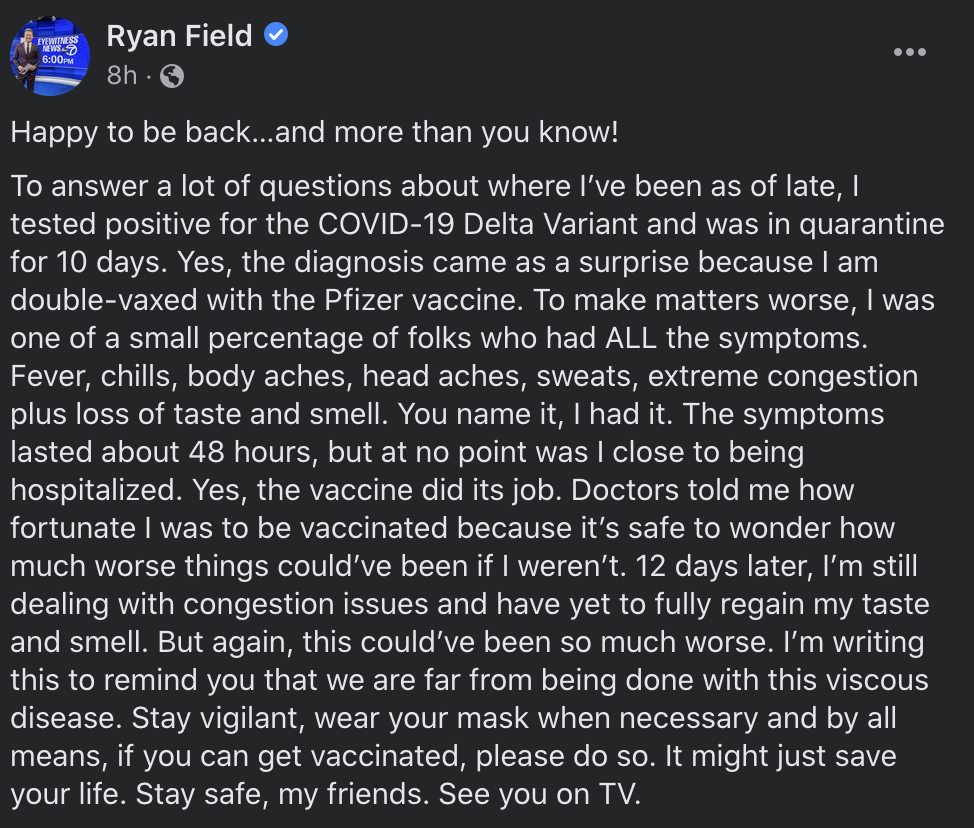Click "Fever, chills, body aches" text
This screenshot has height=828, width=974.
pyautogui.click(x=181, y=377)
